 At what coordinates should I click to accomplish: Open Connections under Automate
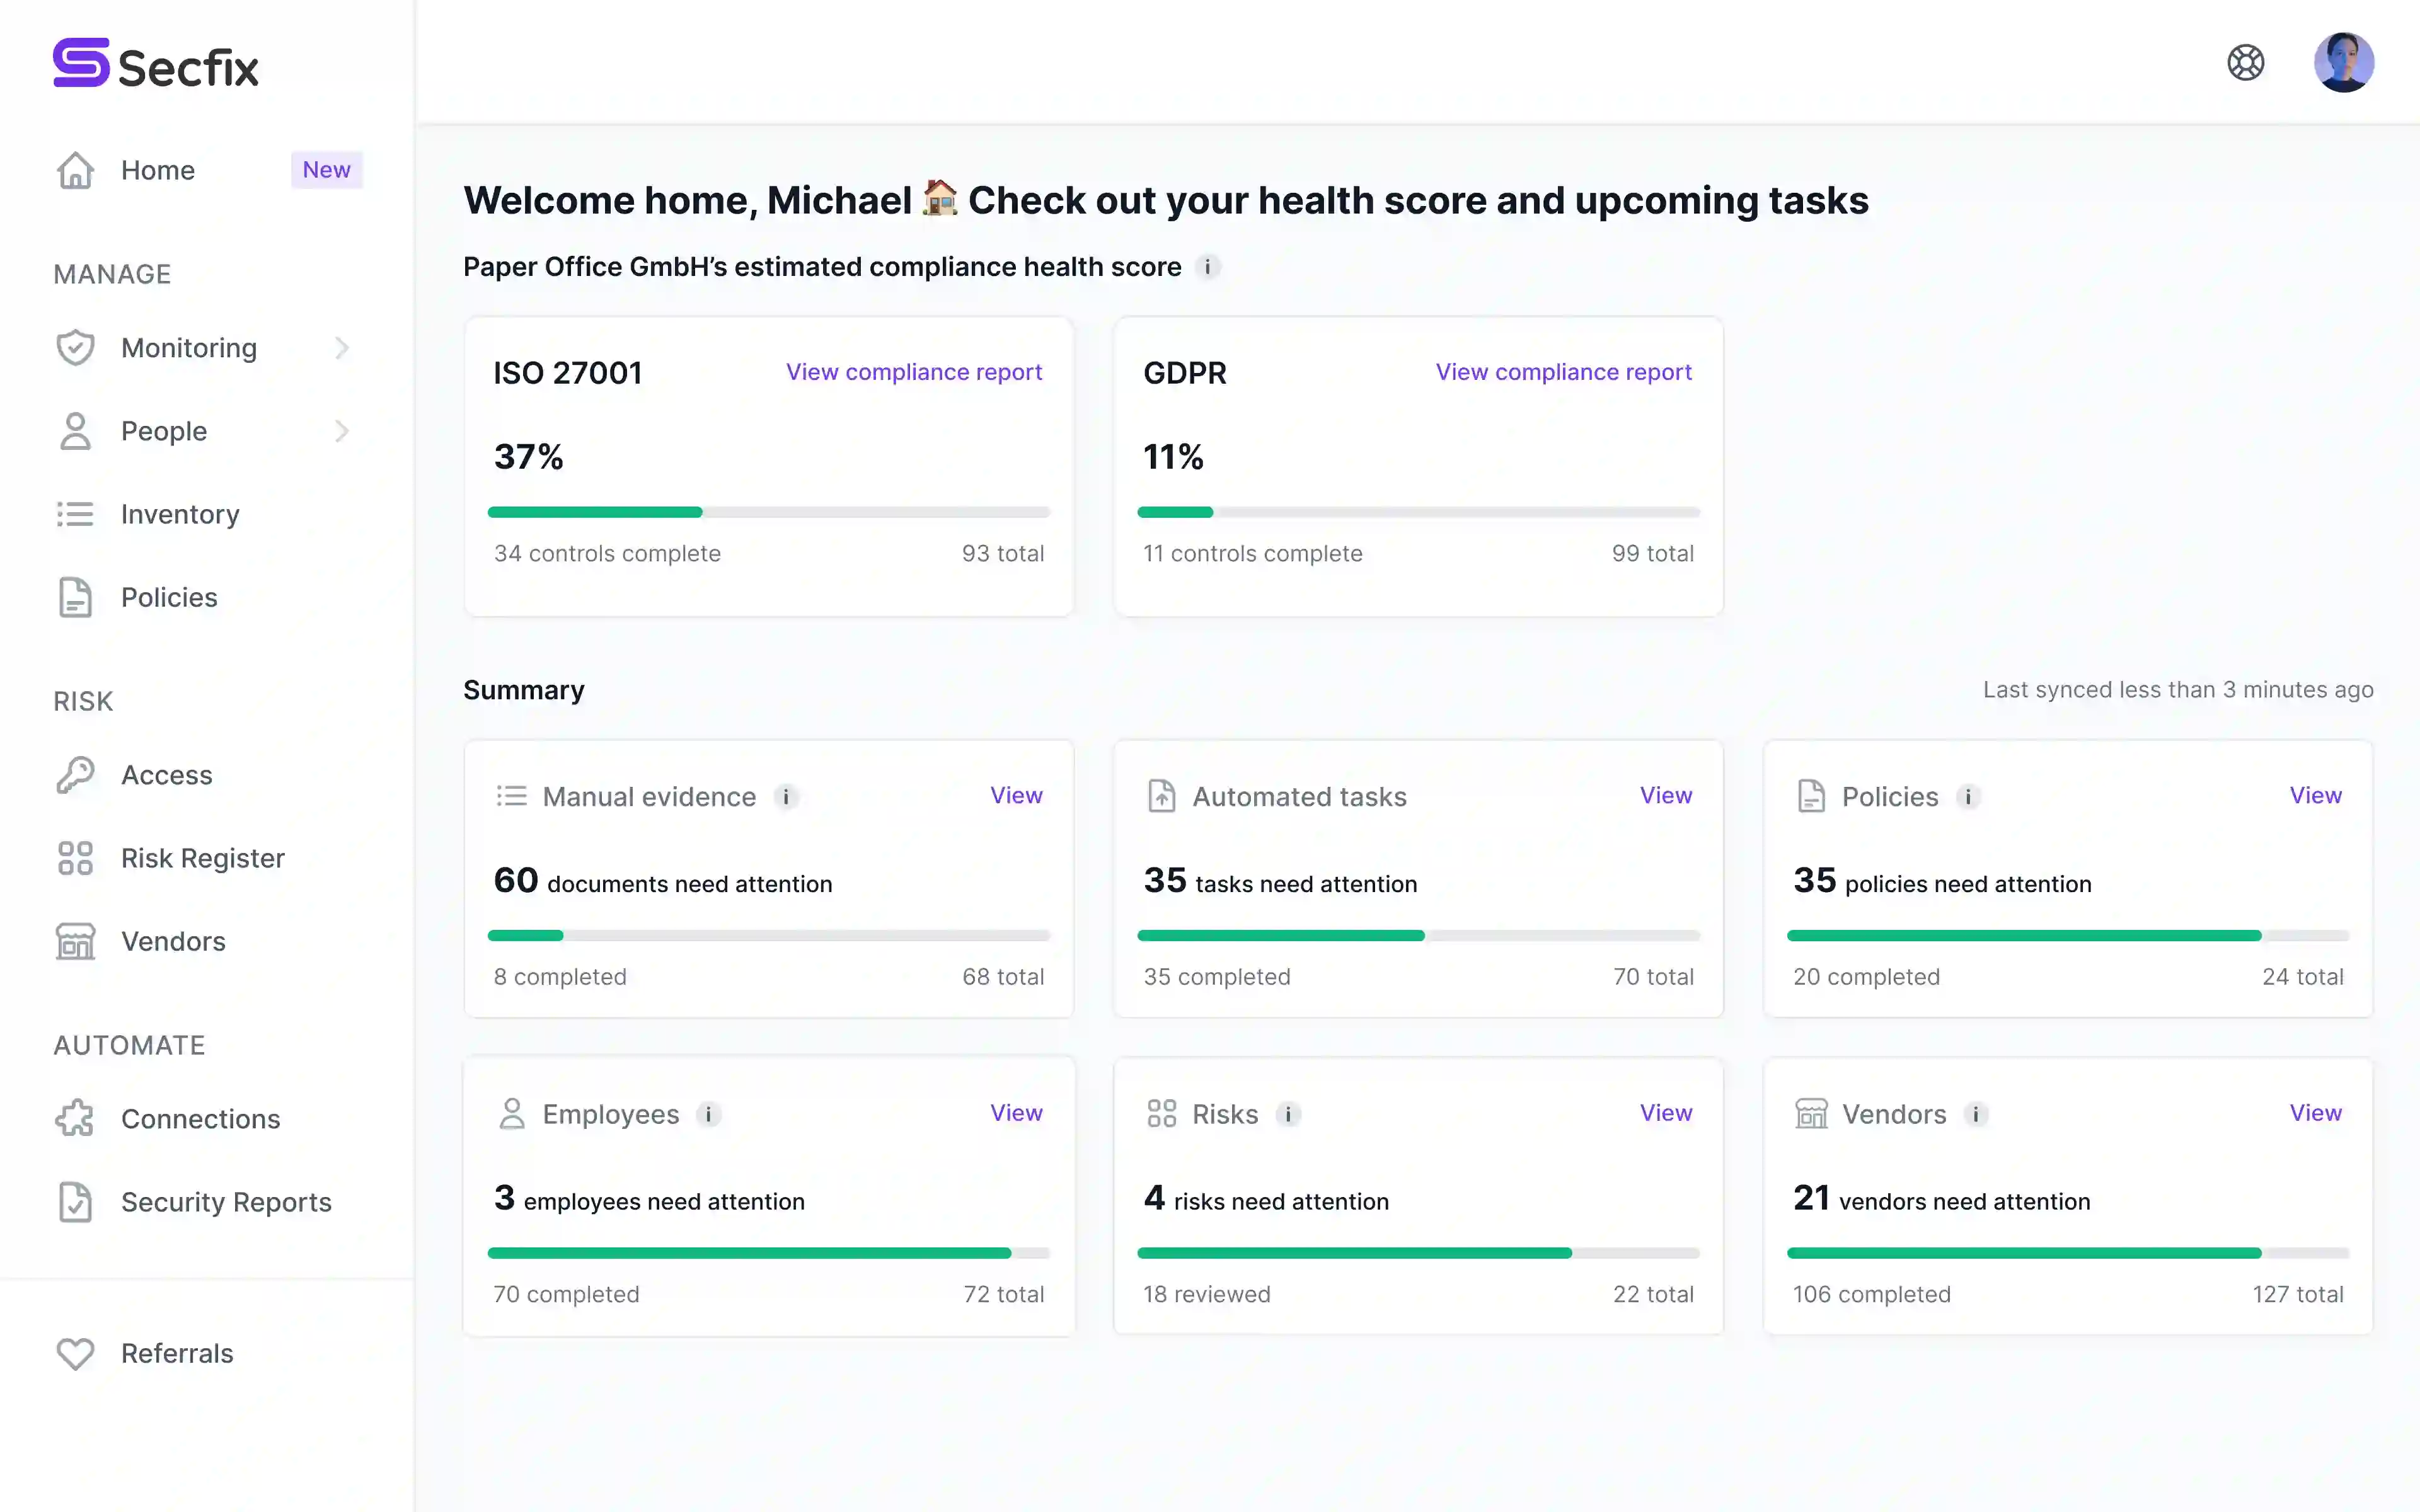[x=200, y=1119]
